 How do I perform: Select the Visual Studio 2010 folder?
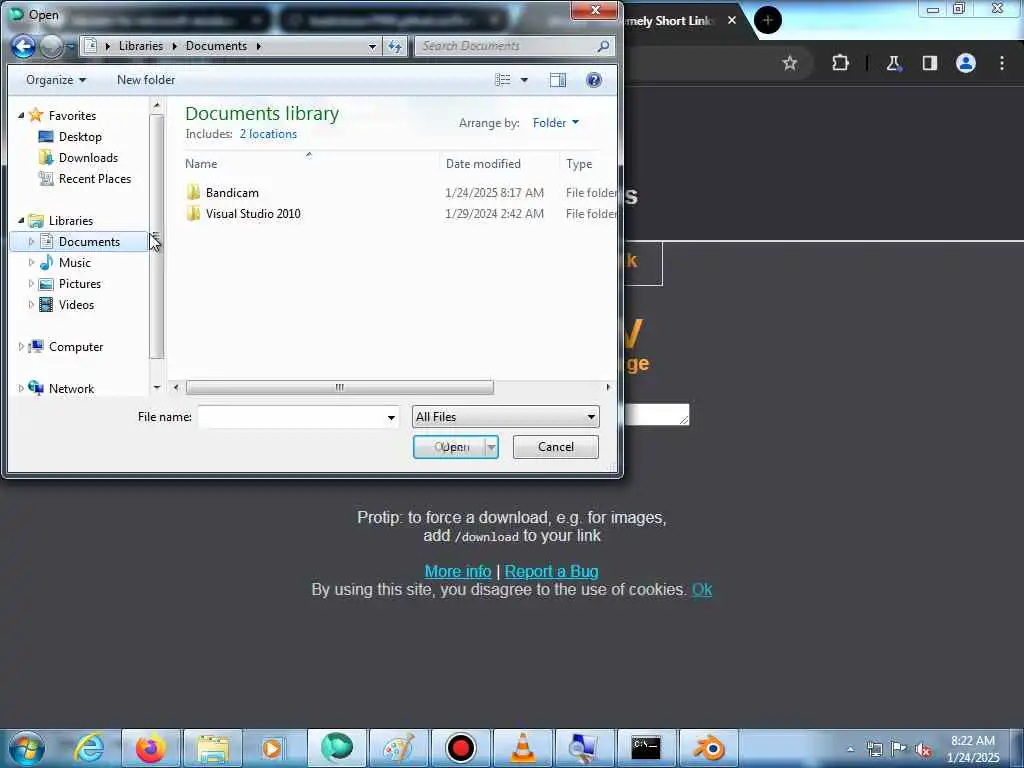pos(253,214)
